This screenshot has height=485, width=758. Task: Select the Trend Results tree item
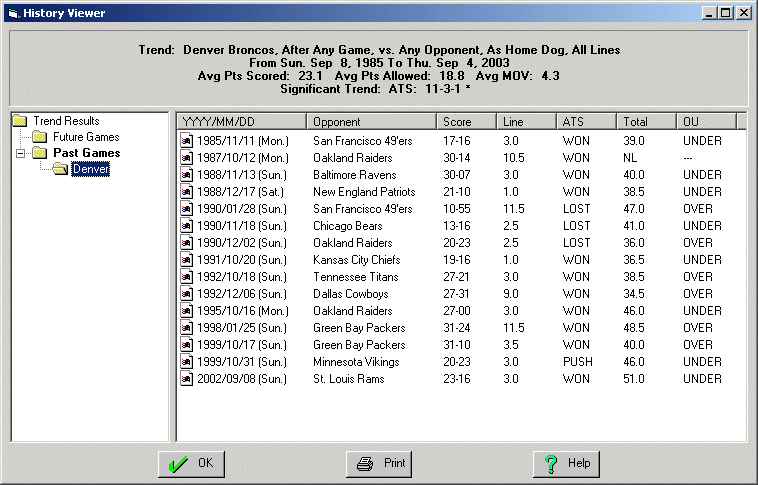pyautogui.click(x=66, y=121)
